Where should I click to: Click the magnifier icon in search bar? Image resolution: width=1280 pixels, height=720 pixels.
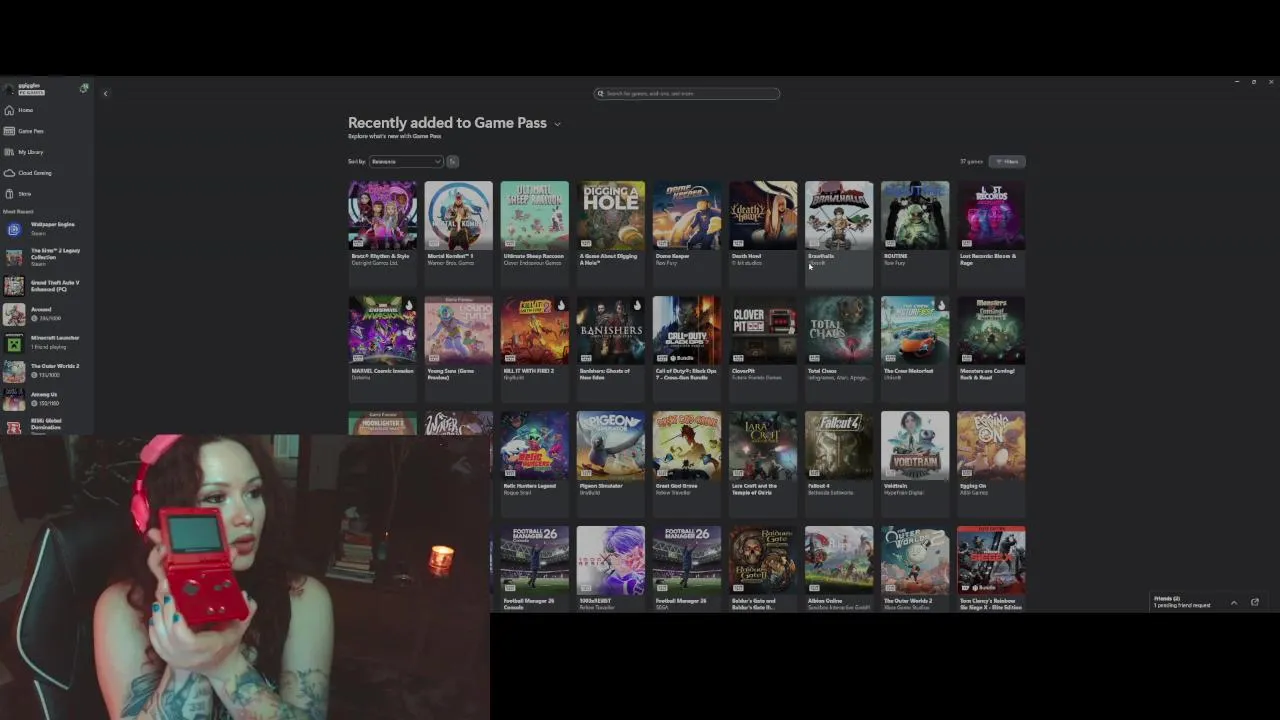point(600,94)
